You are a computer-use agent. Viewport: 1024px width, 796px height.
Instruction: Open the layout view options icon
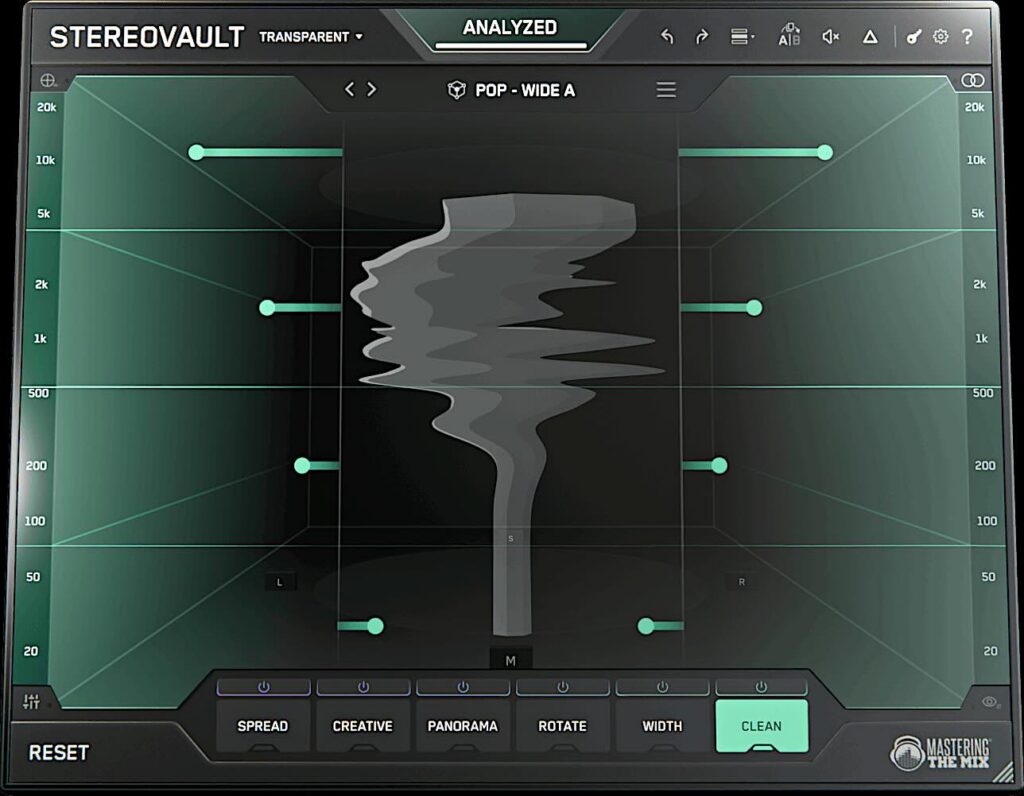coord(741,37)
